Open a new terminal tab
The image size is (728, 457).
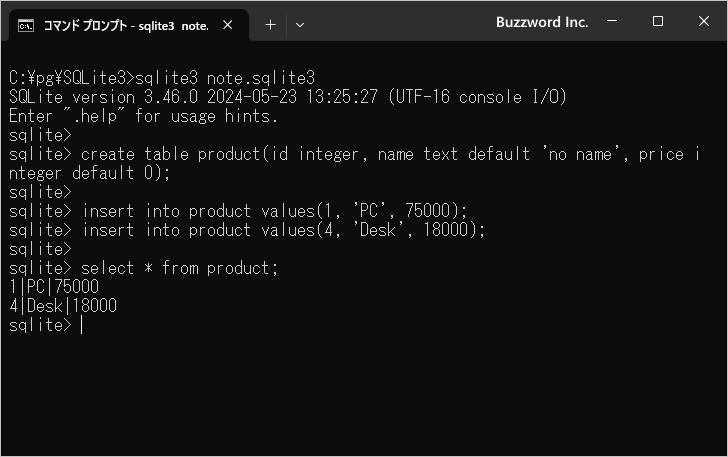tap(270, 24)
